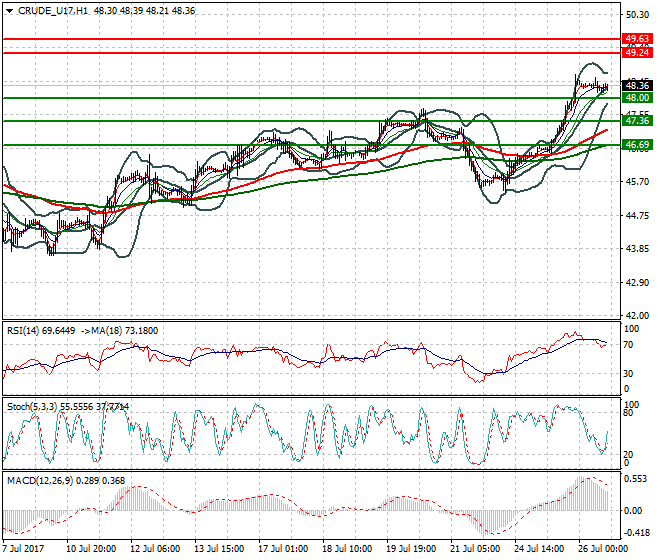
Task: Click the 21 Jul 05:00 time axis label
Action: (475, 549)
